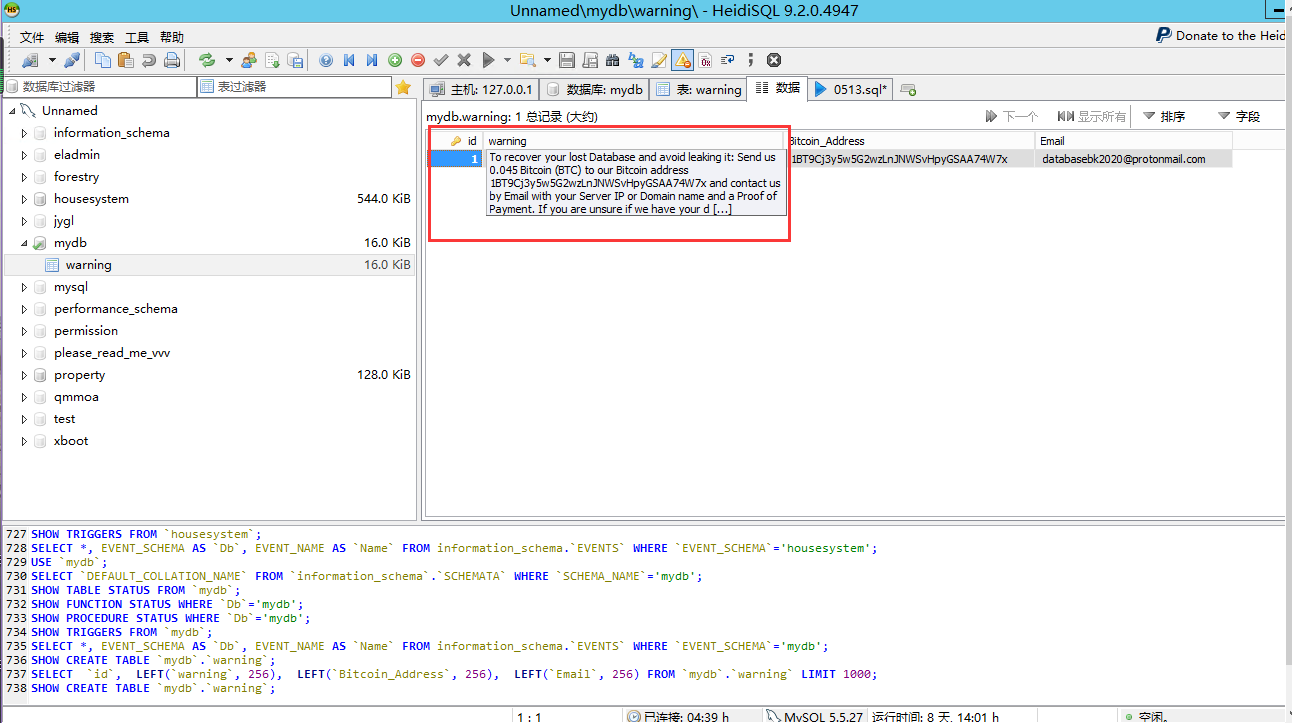1292x723 pixels.
Task: Open the run query dropdown arrow
Action: 507,60
